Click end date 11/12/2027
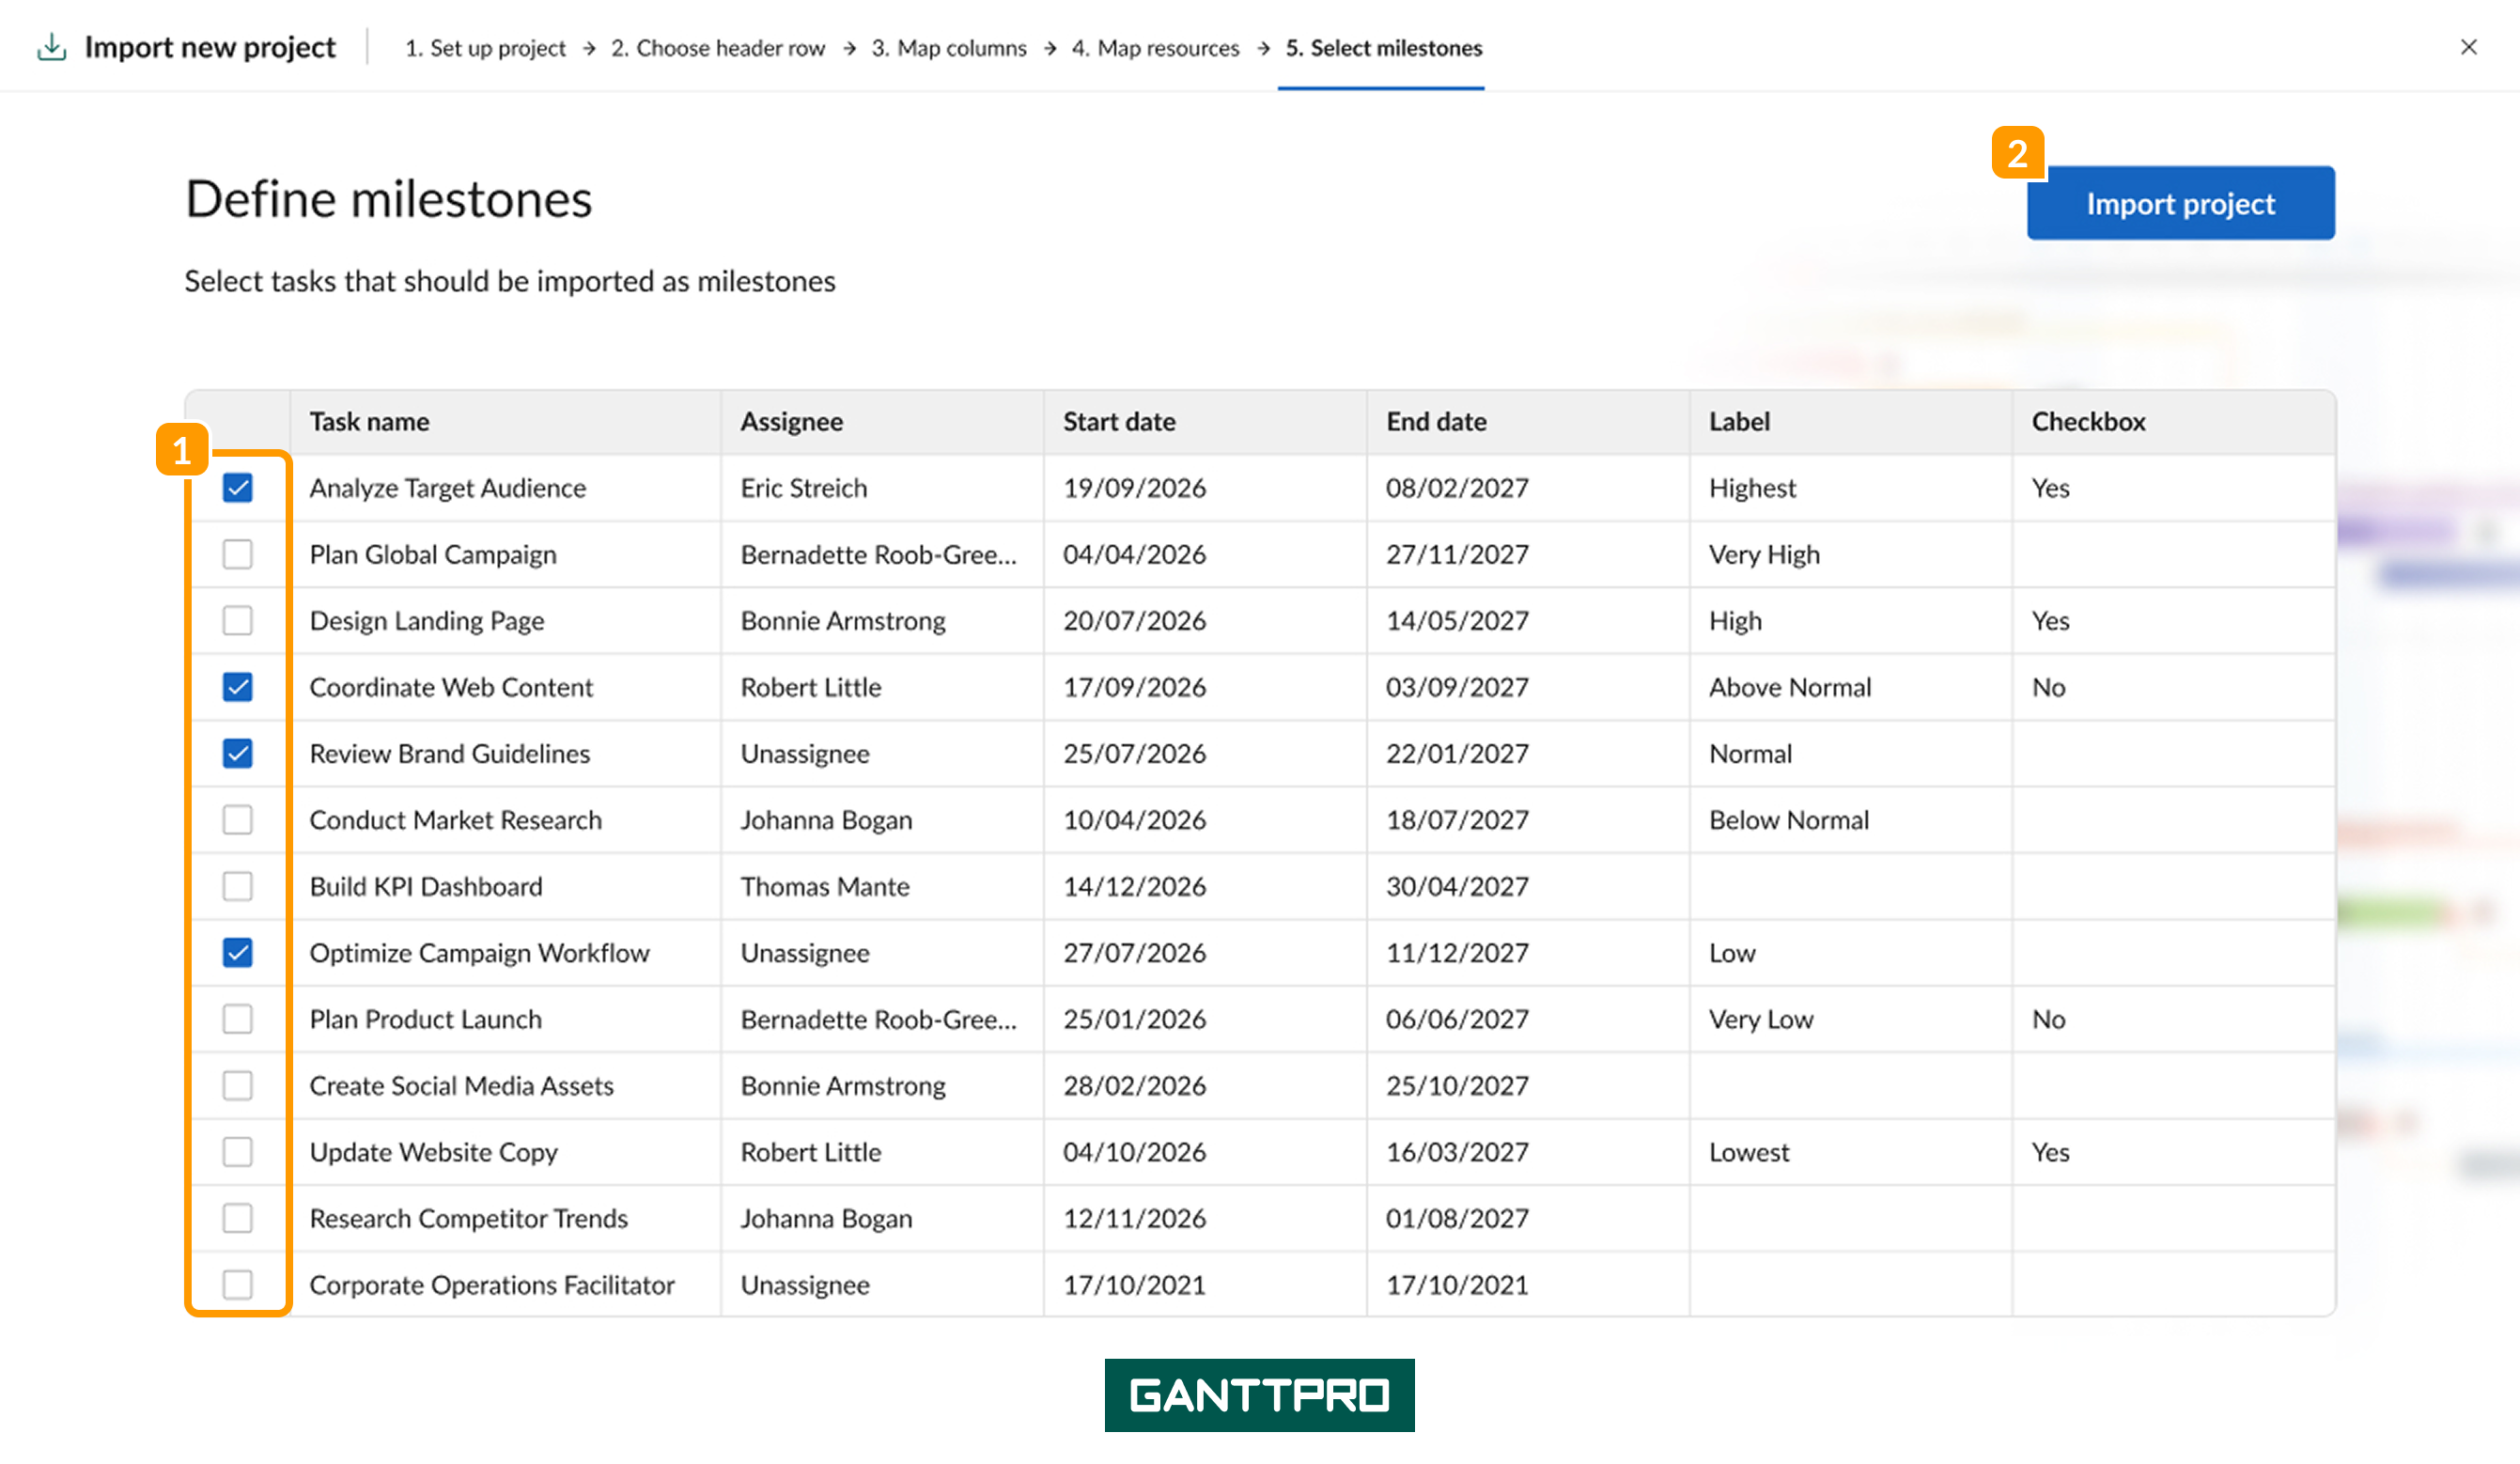This screenshot has width=2520, height=1464. [x=1457, y=953]
